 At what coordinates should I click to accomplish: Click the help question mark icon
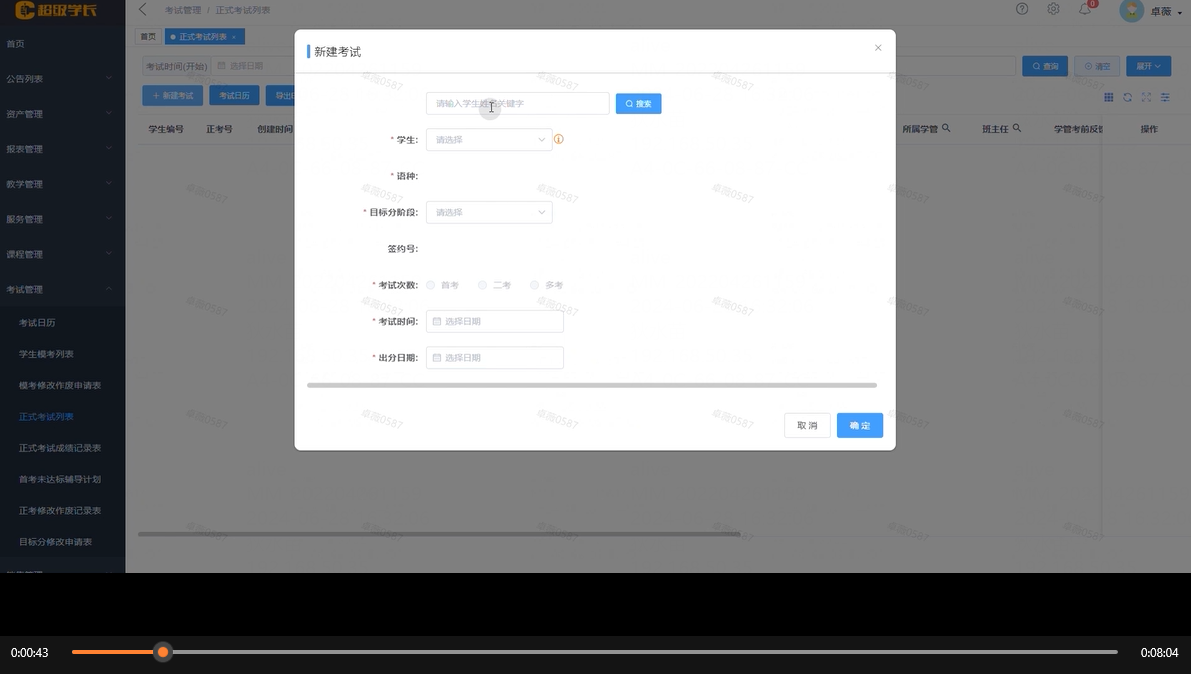[x=1022, y=9]
